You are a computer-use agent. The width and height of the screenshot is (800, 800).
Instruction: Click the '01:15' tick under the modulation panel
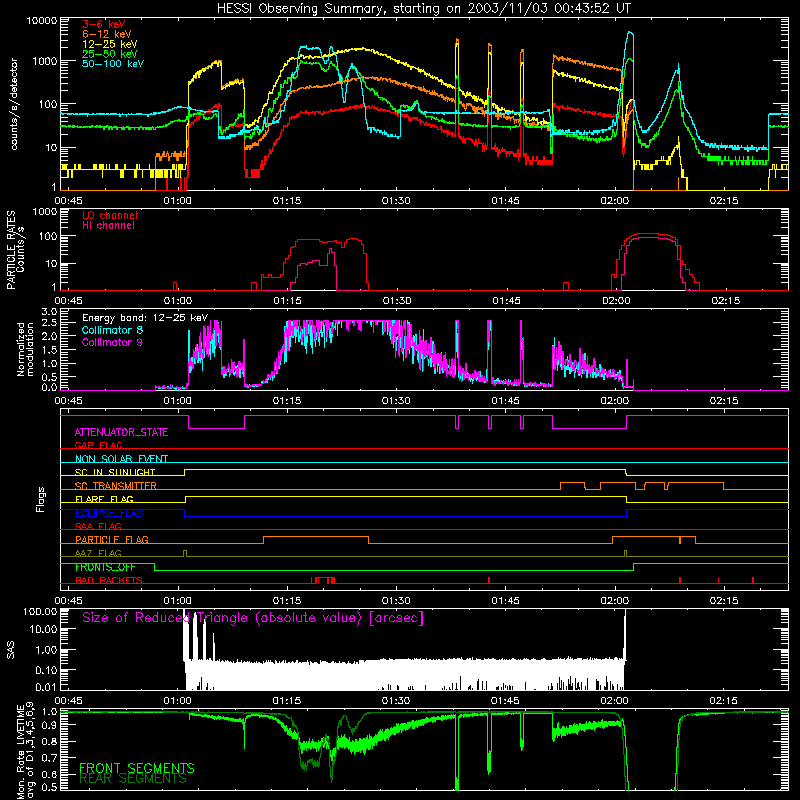pos(287,401)
